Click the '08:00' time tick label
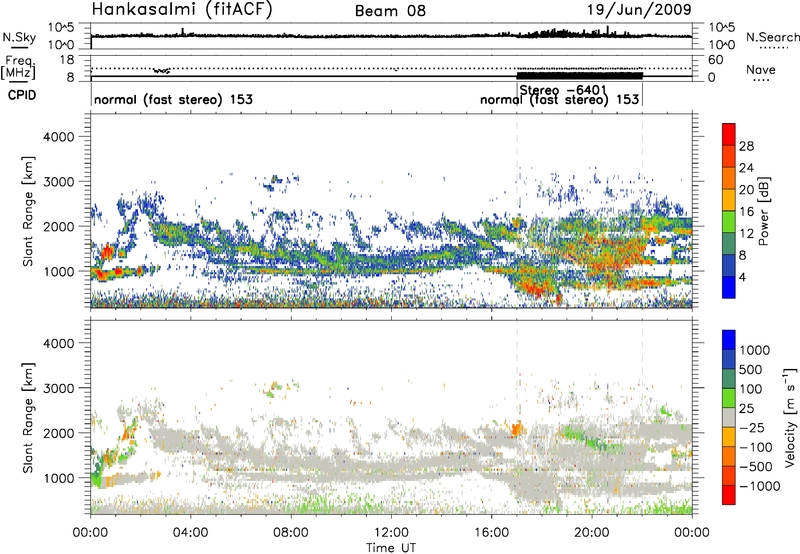Image resolution: width=800 pixels, height=554 pixels. 291,533
